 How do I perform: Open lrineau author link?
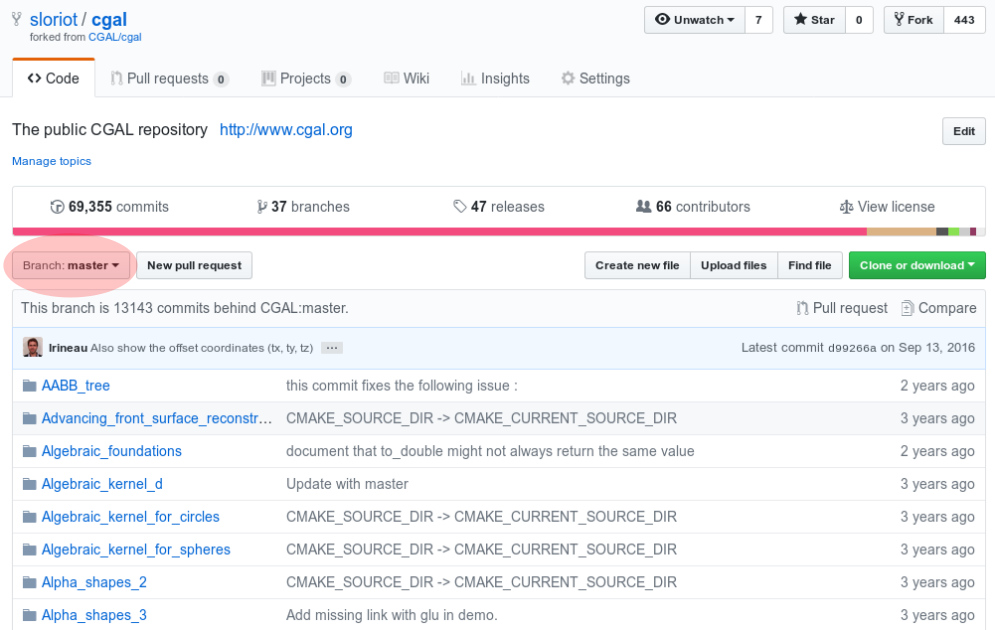(68, 348)
